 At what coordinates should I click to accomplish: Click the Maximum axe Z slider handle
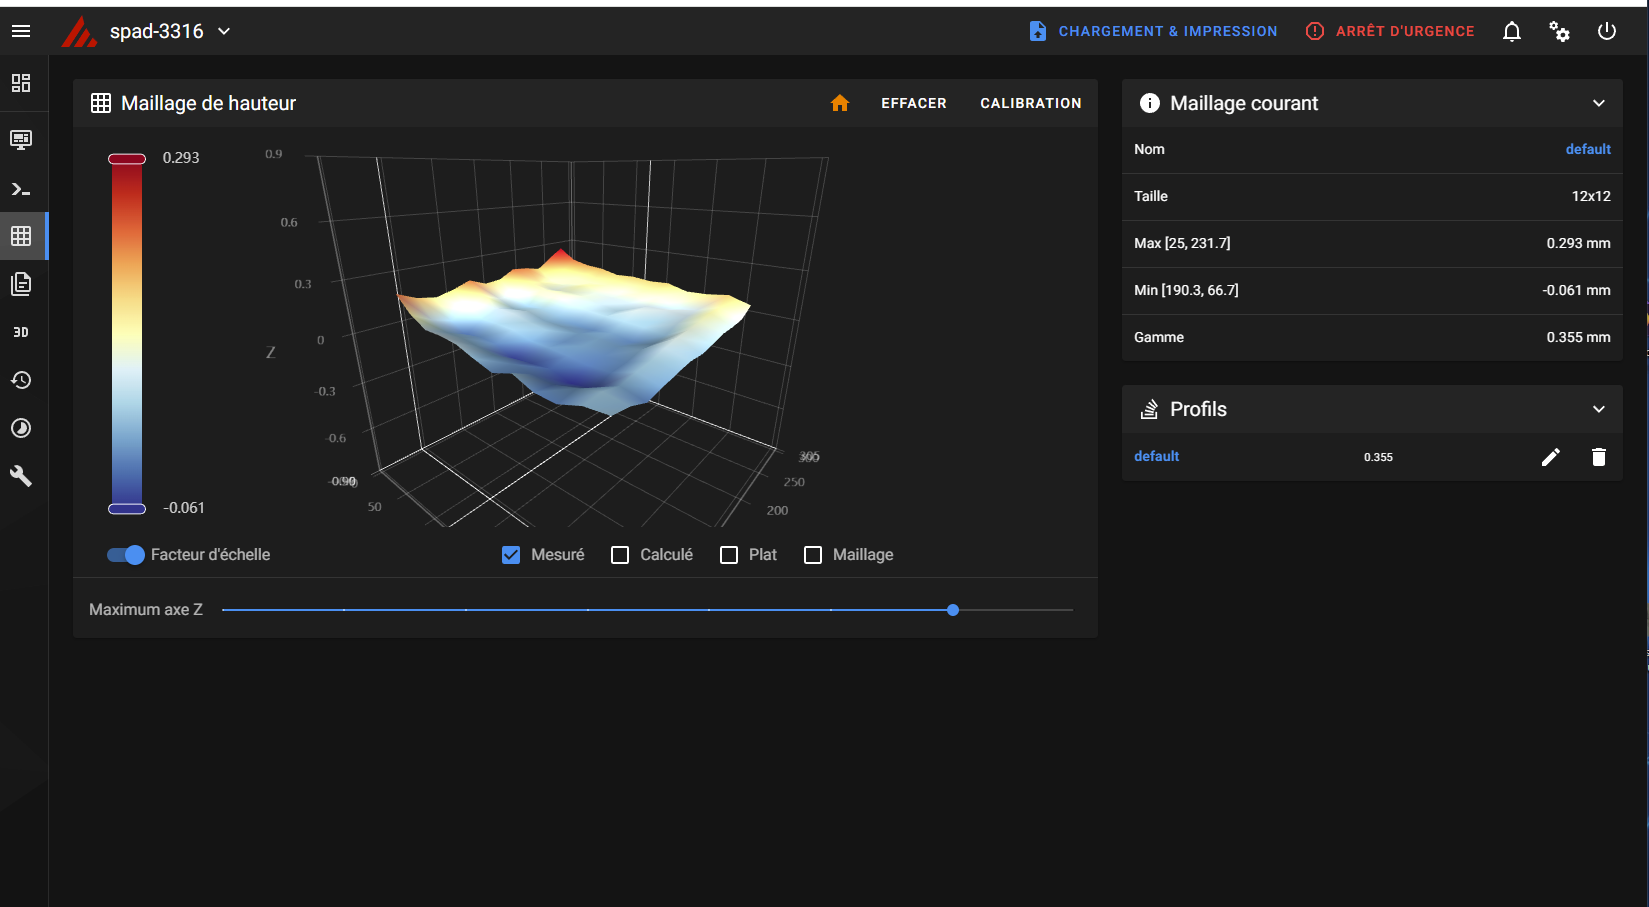953,610
